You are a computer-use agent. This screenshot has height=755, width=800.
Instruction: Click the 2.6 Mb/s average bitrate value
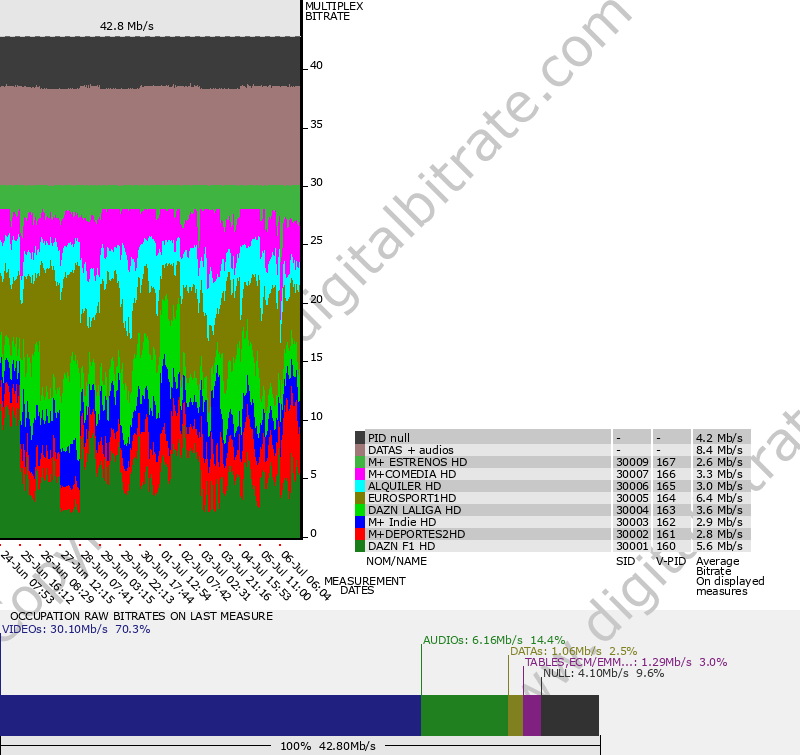coord(719,462)
